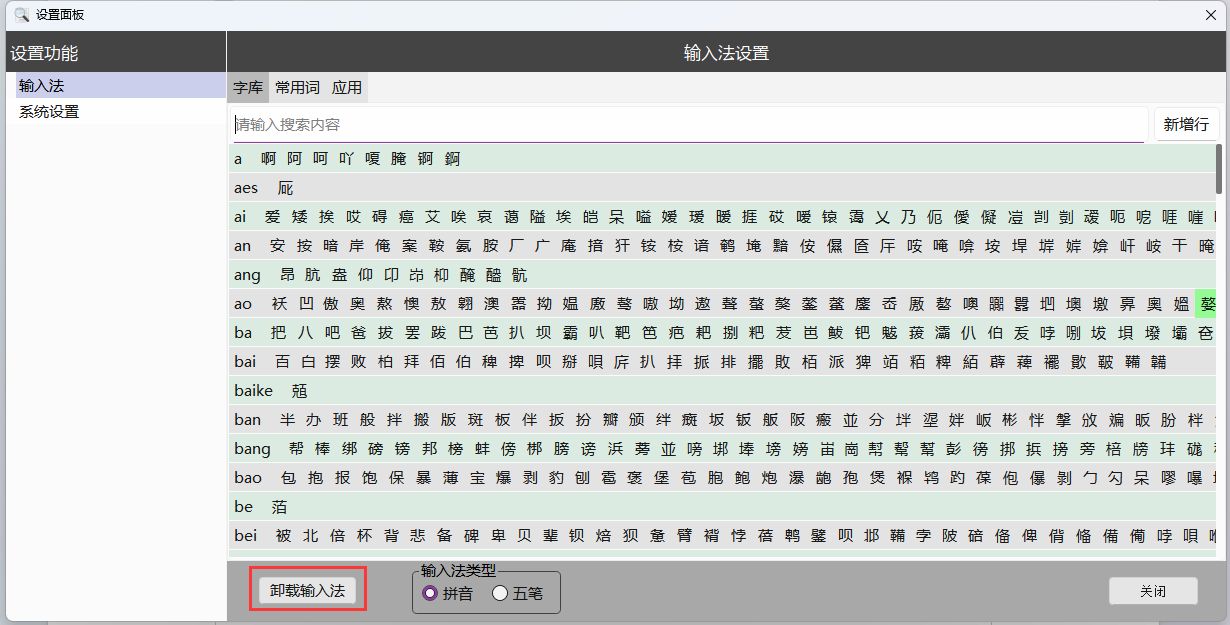Select 系统设置 in the left sidebar
The image size is (1230, 625).
(49, 112)
